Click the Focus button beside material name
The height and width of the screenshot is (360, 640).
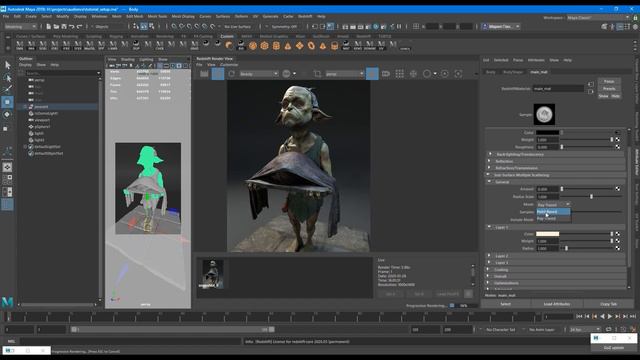click(x=609, y=81)
